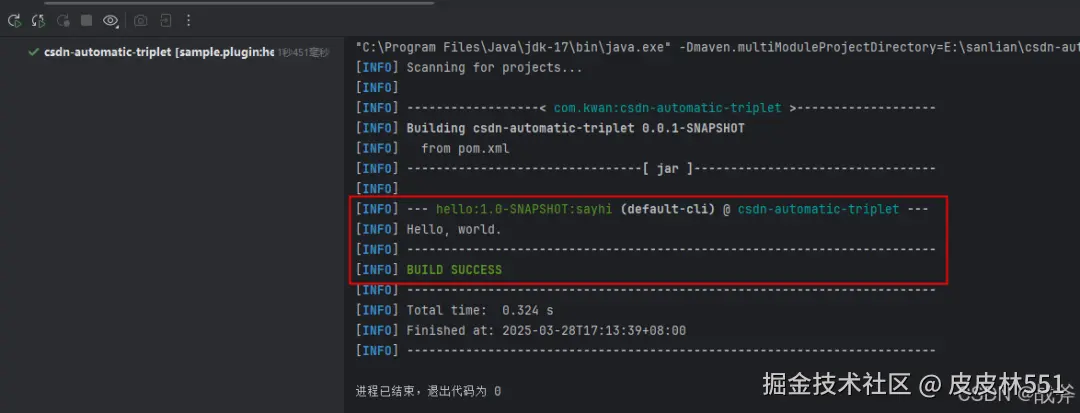Click the green success checkmark icon
The image size is (1080, 413).
[x=34, y=52]
